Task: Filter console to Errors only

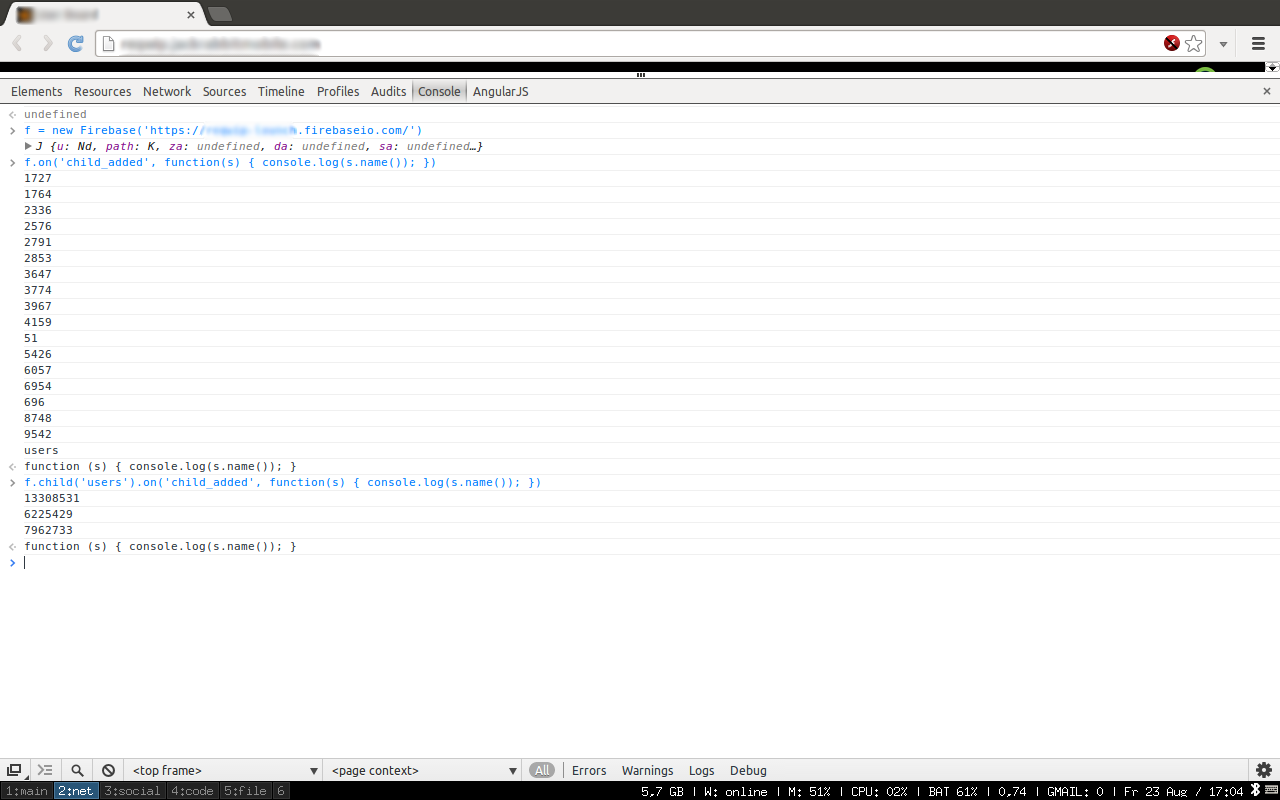Action: (x=589, y=770)
